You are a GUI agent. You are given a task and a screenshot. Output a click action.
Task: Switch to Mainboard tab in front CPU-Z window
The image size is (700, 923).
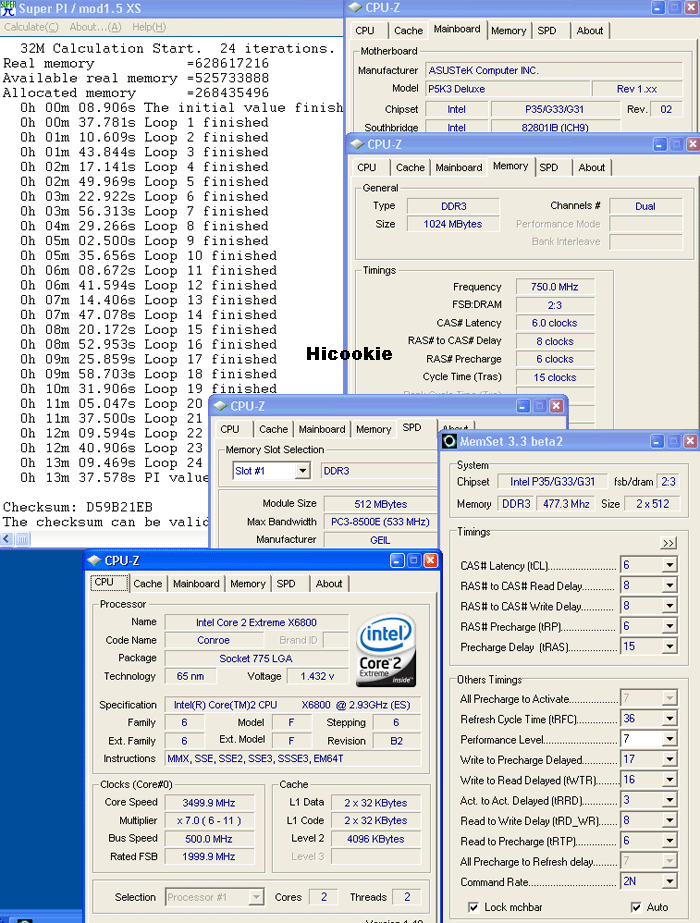click(196, 583)
